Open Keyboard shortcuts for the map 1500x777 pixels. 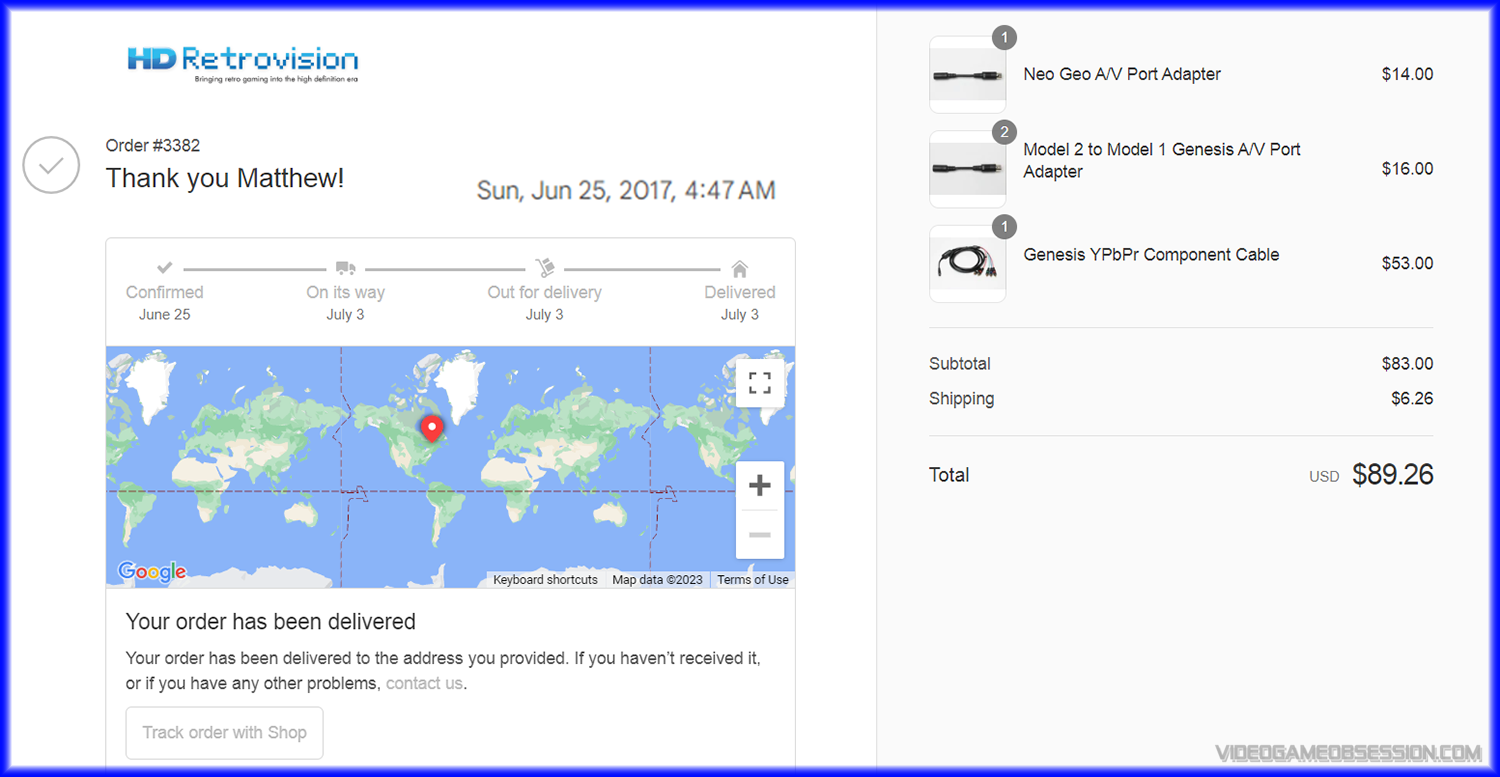click(x=545, y=580)
